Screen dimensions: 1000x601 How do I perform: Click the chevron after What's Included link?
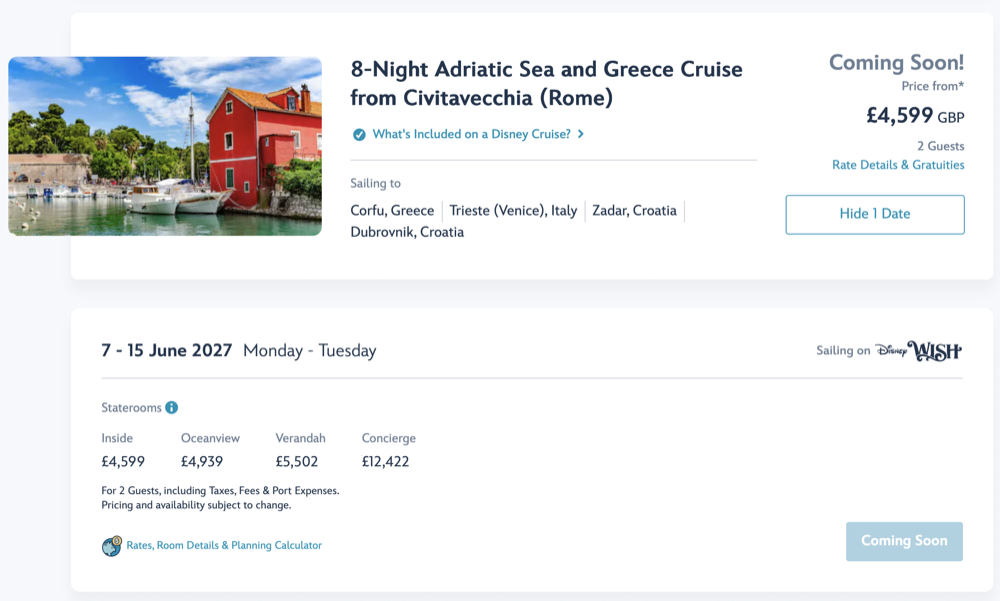coord(581,134)
